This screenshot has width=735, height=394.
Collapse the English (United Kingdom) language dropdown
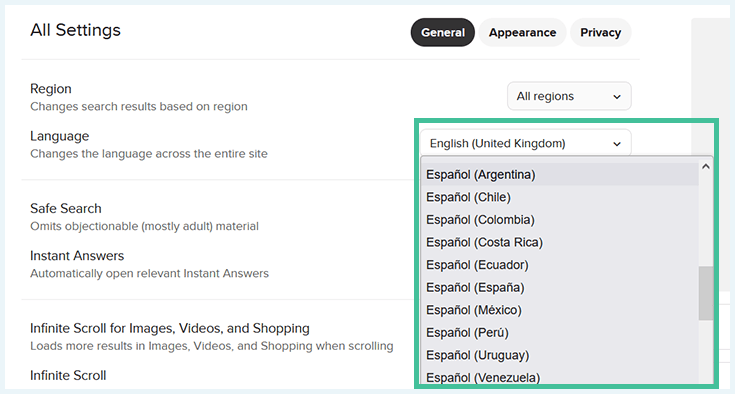pyautogui.click(x=525, y=143)
